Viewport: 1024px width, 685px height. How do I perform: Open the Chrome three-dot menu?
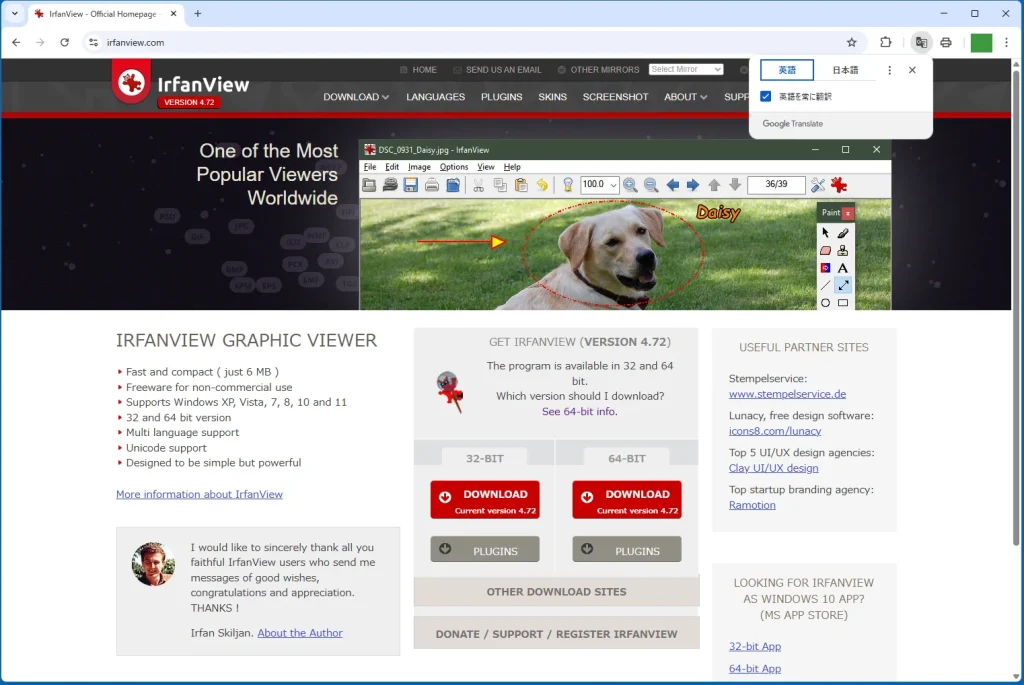[1006, 42]
